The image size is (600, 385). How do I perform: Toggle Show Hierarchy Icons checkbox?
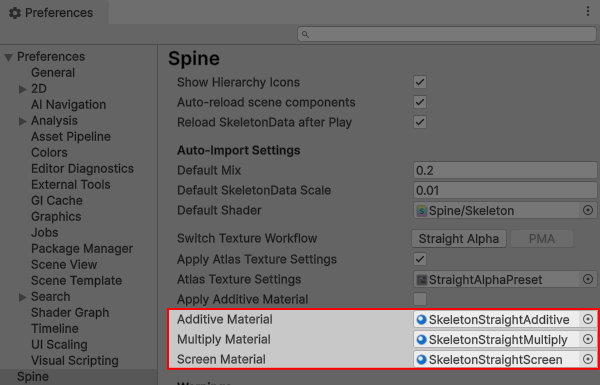420,82
